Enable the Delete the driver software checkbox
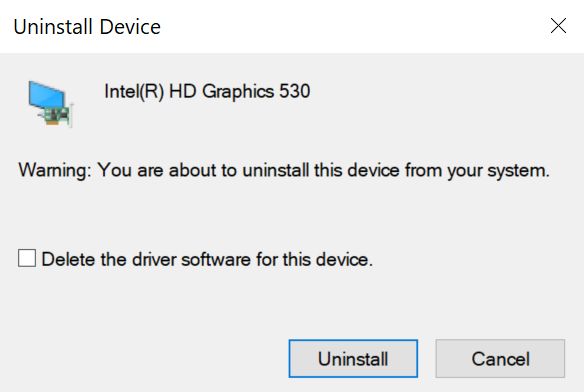Screen dimensions: 584x392 click(27, 258)
